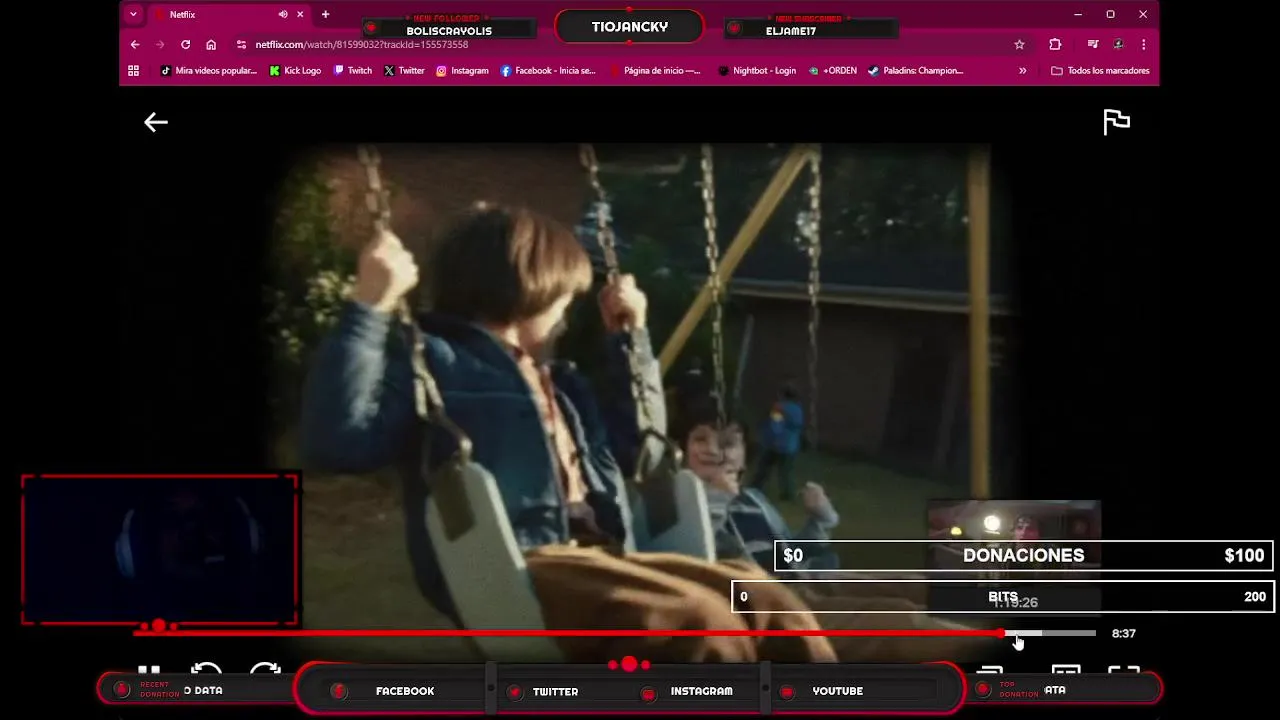This screenshot has height=720, width=1280.
Task: Close the Netflix tab
Action: pyautogui.click(x=299, y=14)
